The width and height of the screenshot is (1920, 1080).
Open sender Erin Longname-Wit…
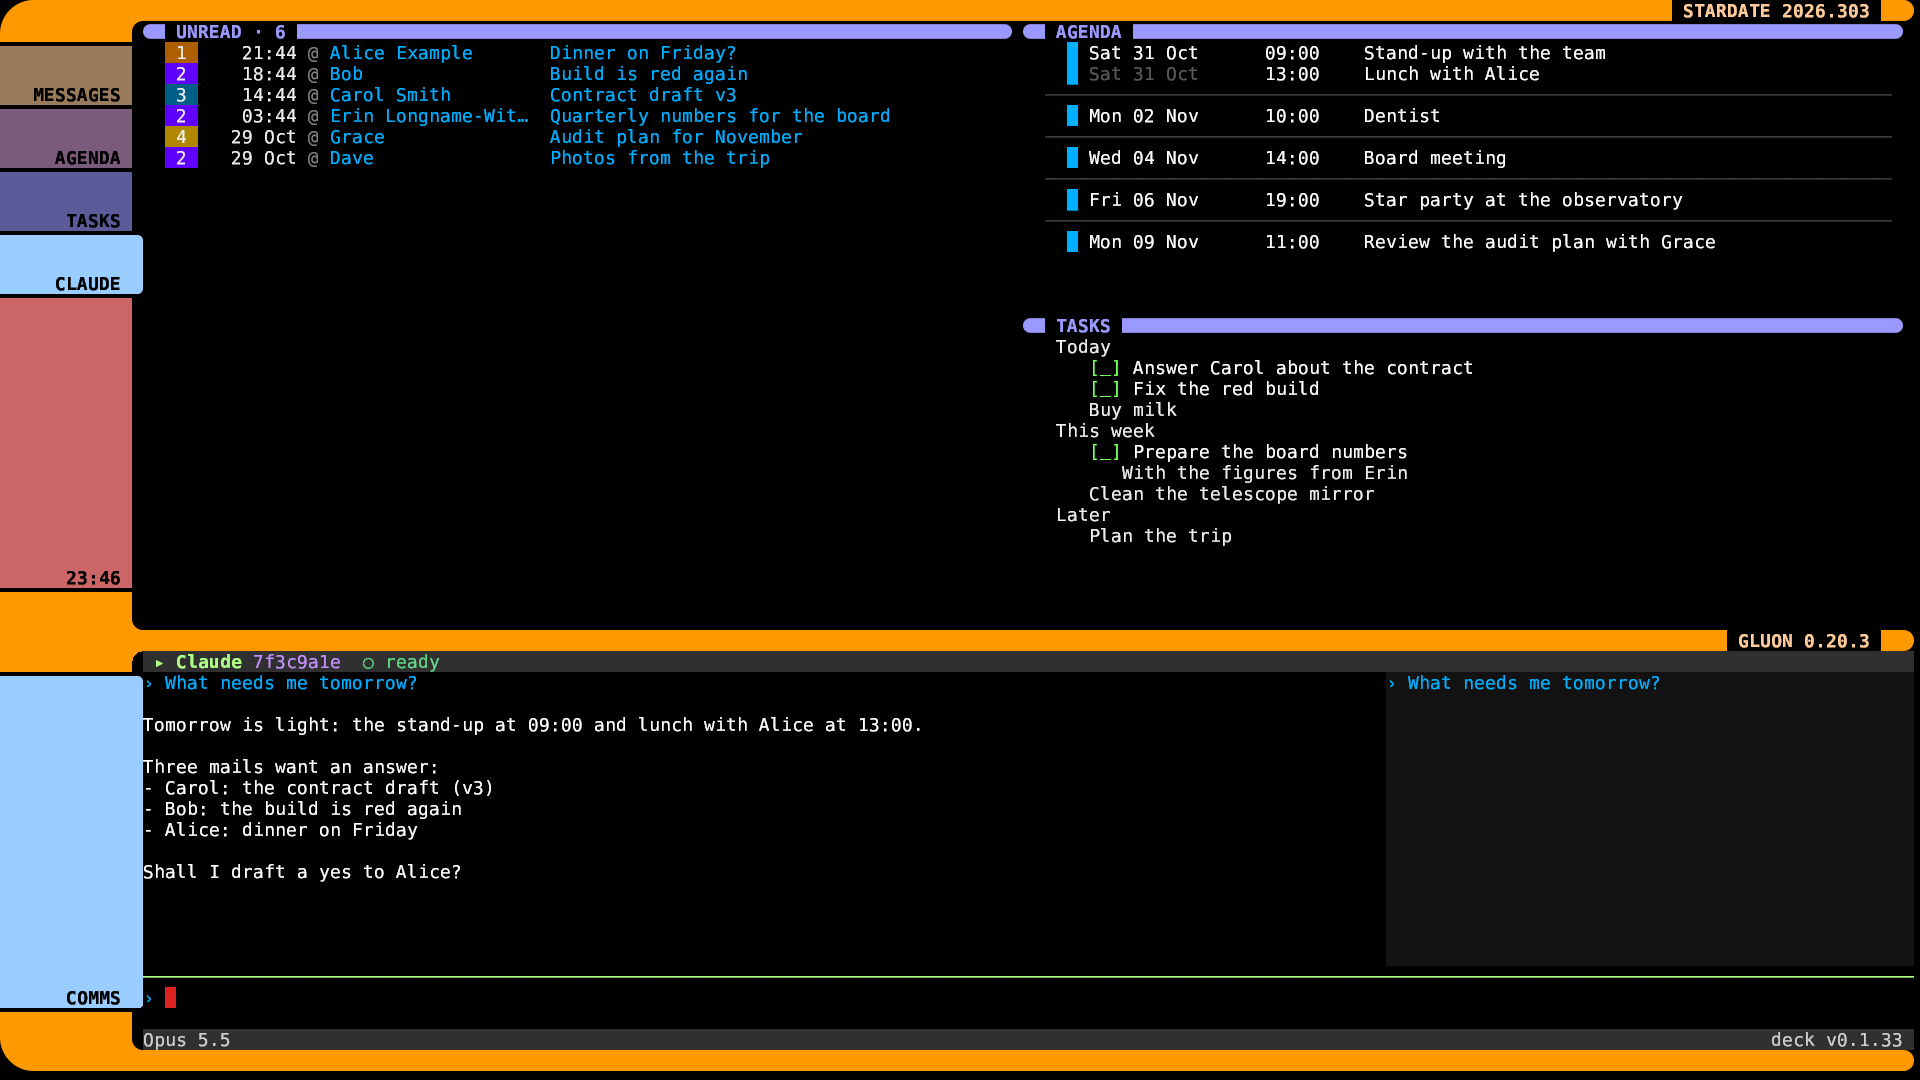click(429, 116)
